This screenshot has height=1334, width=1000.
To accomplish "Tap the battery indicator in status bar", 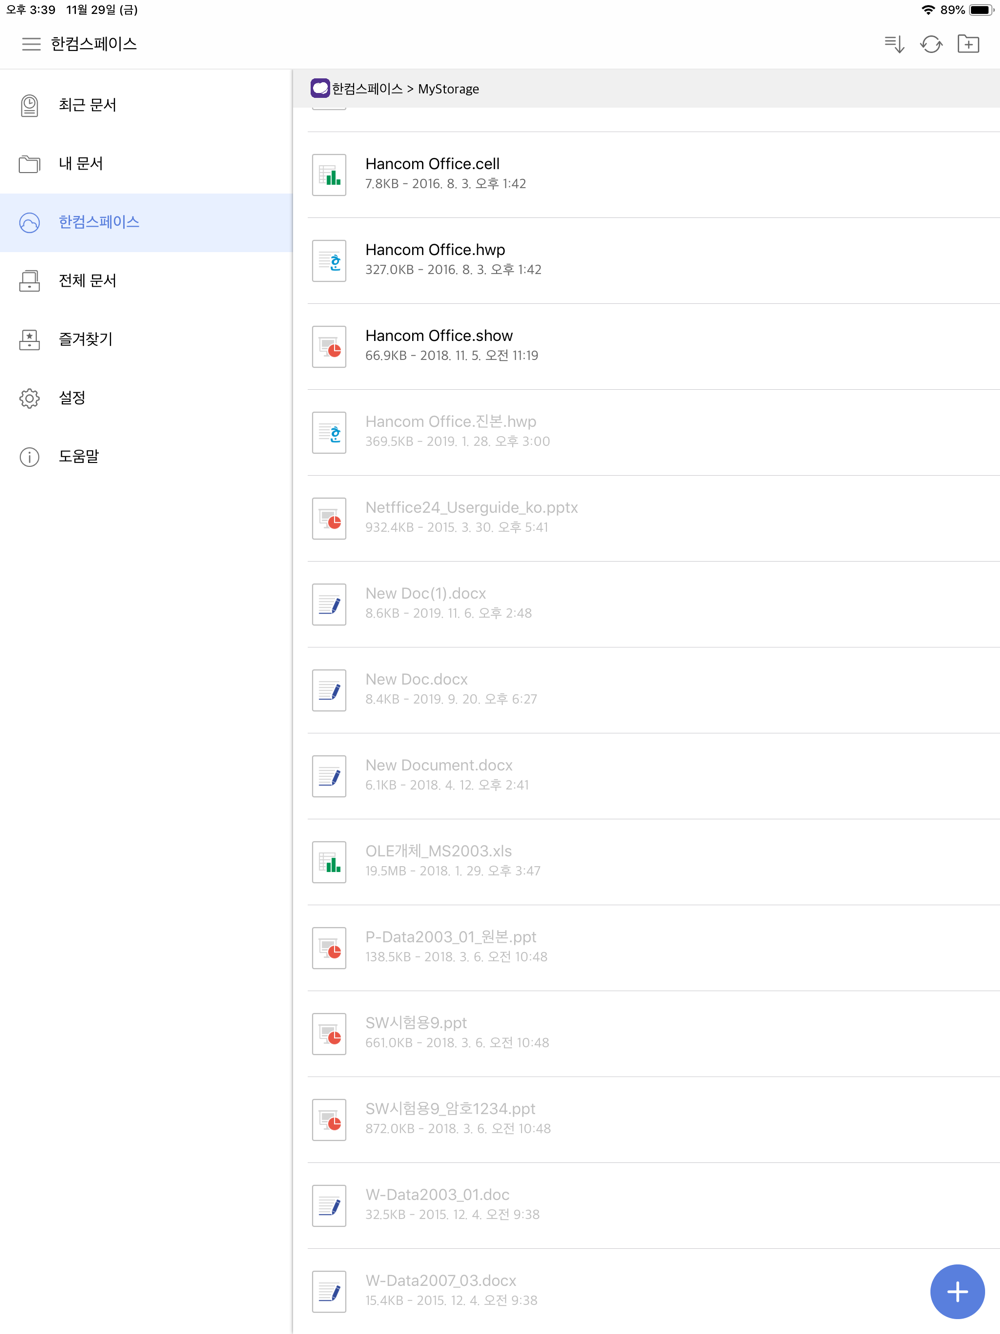I will 981,10.
